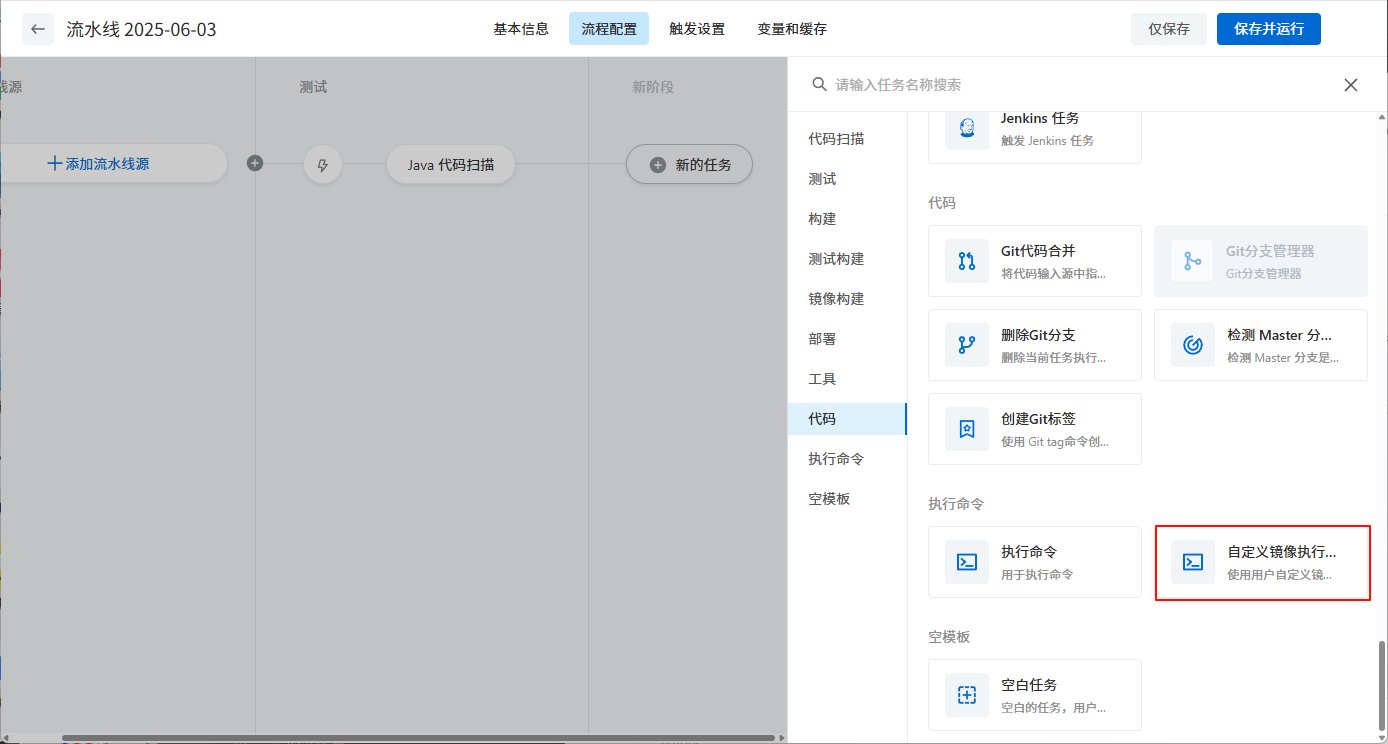Open the 触发设置 tab
Image resolution: width=1388 pixels, height=744 pixels.
pos(697,29)
